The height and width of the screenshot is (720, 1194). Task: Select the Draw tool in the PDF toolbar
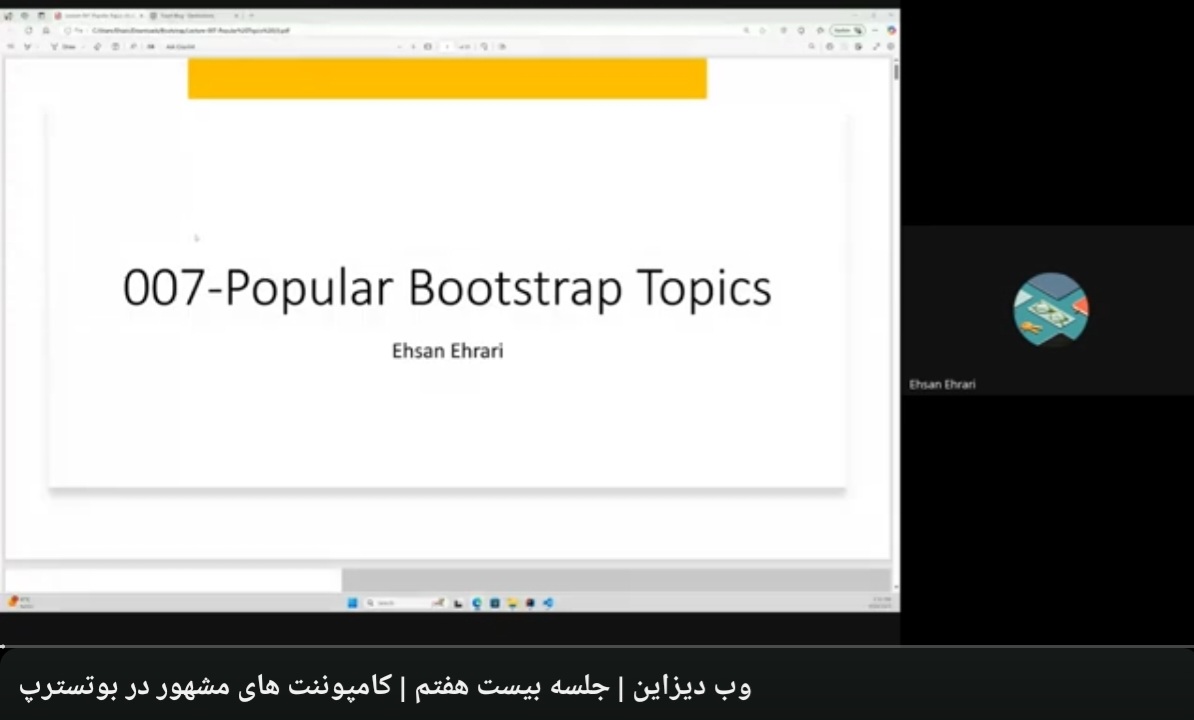(x=64, y=46)
